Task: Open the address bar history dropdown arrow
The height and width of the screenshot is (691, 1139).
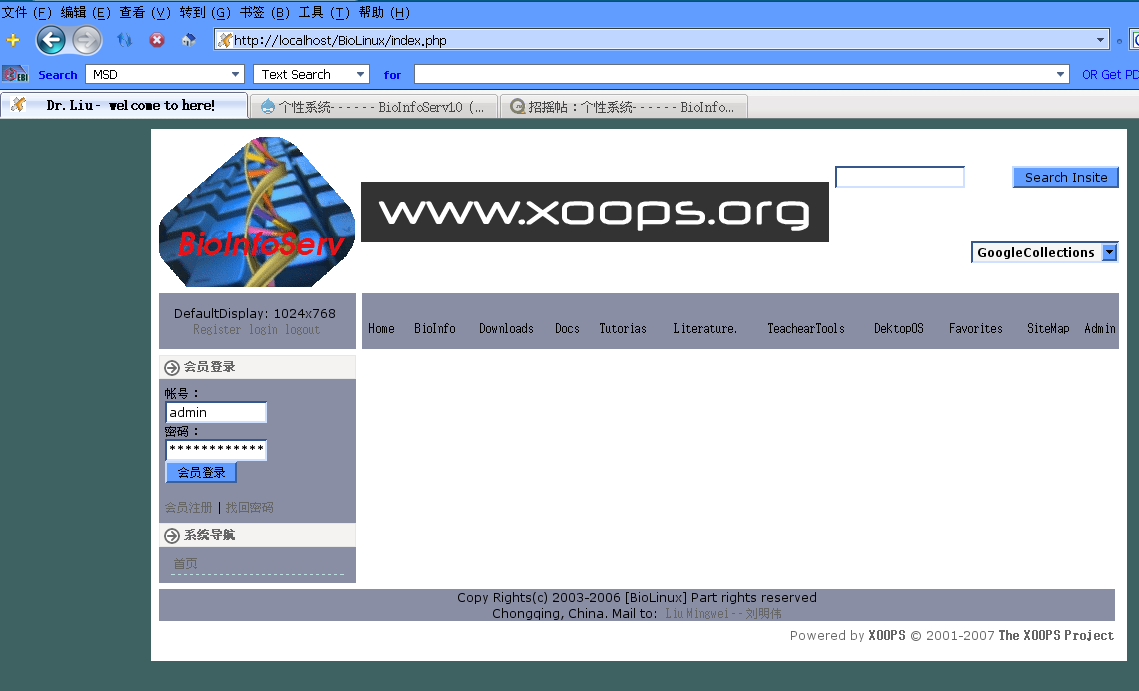Action: pyautogui.click(x=1101, y=40)
